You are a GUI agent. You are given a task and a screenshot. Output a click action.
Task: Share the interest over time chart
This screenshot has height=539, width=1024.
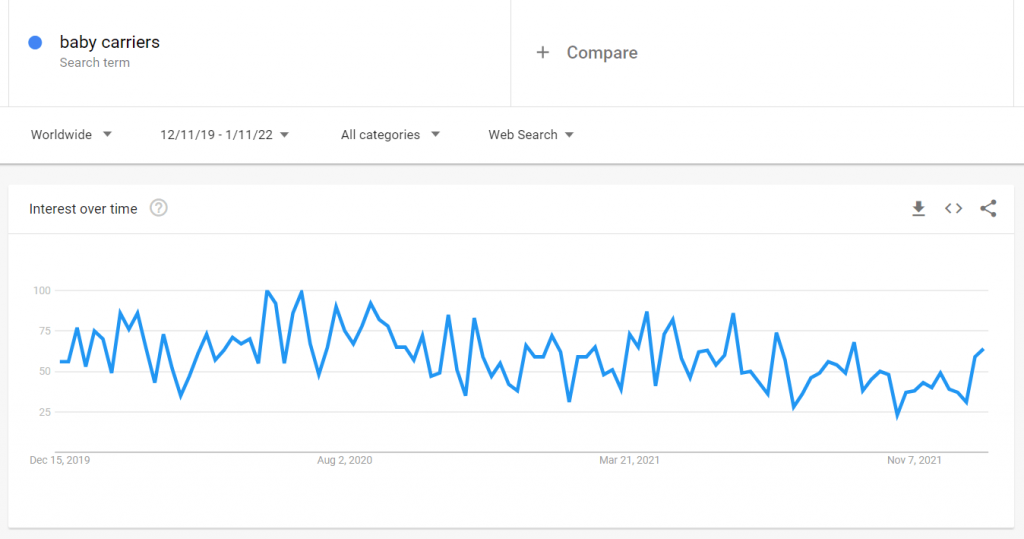click(988, 208)
